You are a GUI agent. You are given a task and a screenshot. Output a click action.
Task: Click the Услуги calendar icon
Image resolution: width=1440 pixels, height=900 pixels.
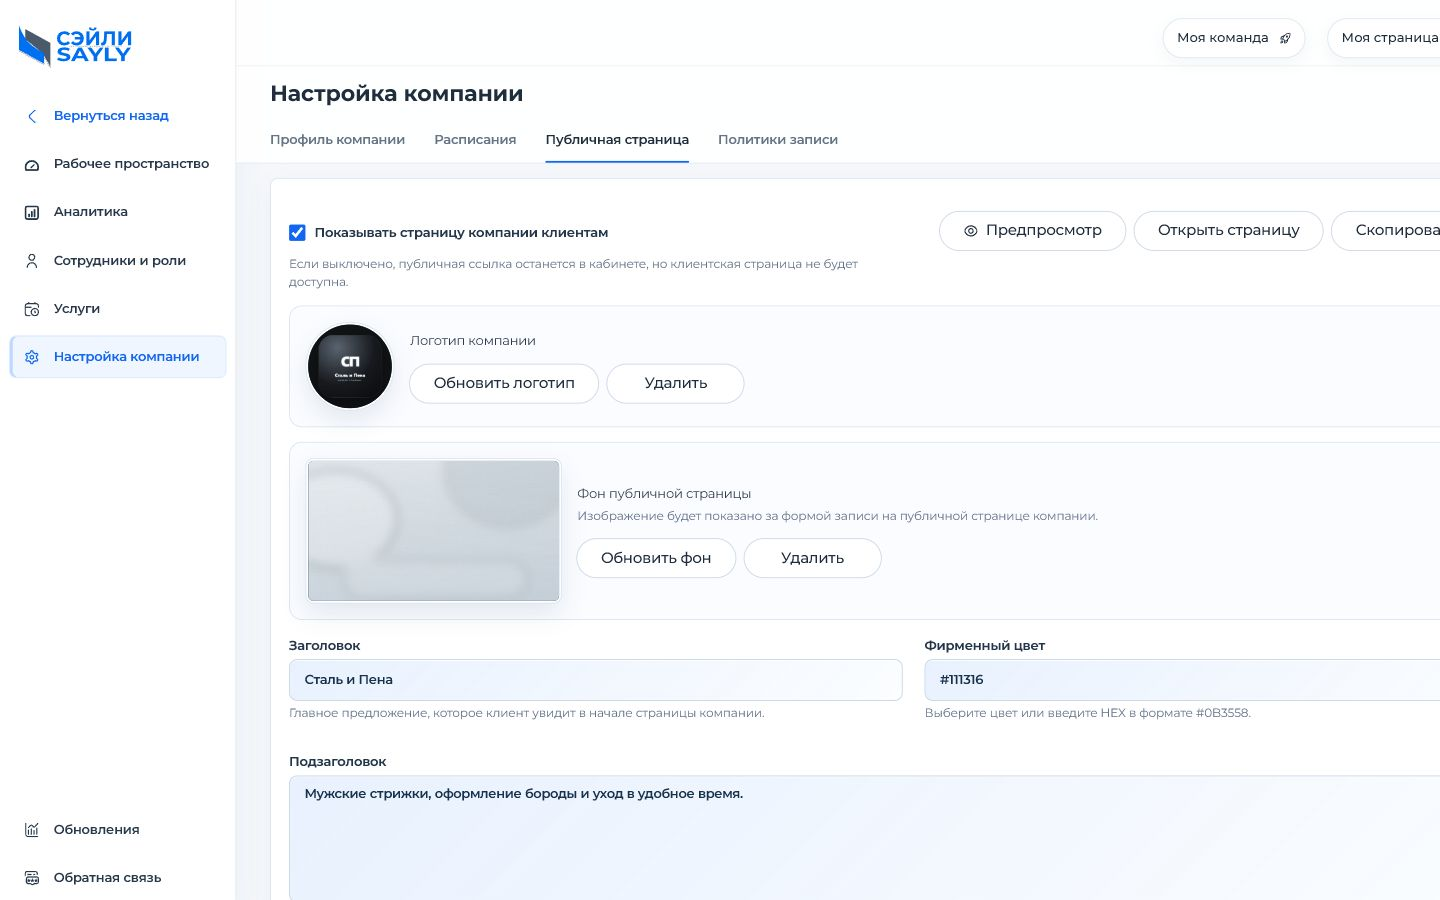[32, 309]
